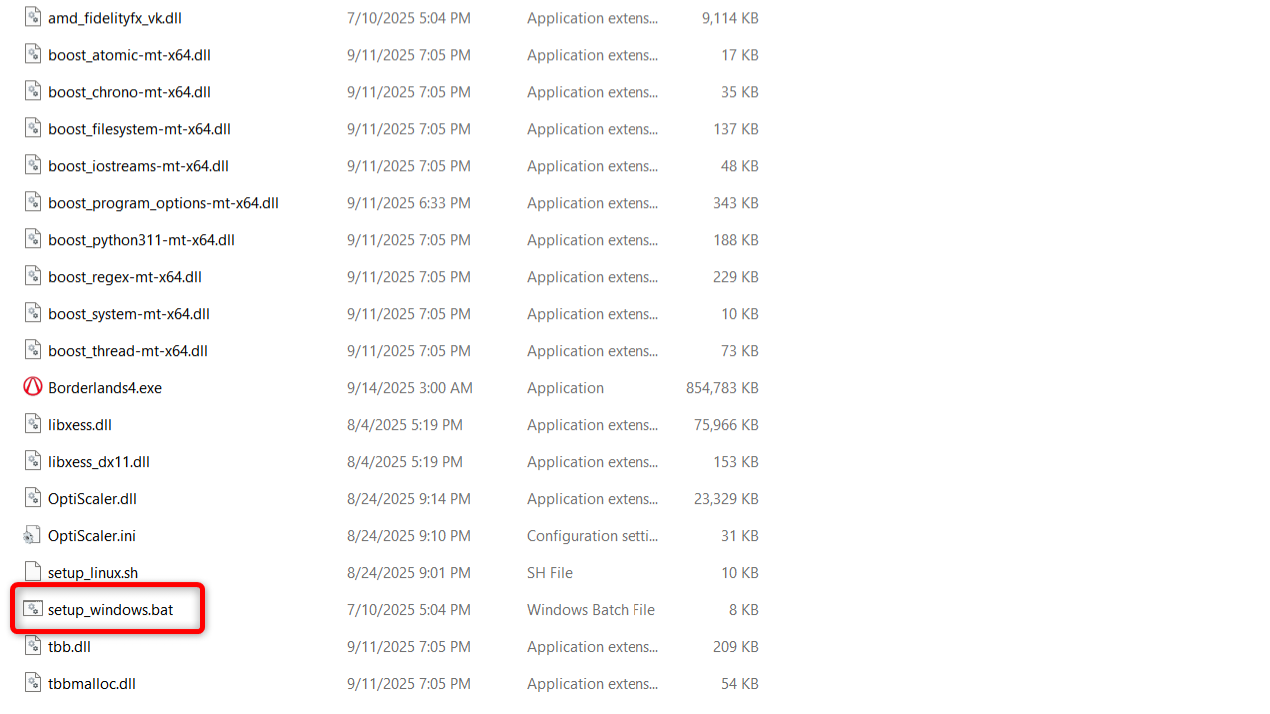Click the tbb.dll file icon
1270x714 pixels.
(x=33, y=647)
